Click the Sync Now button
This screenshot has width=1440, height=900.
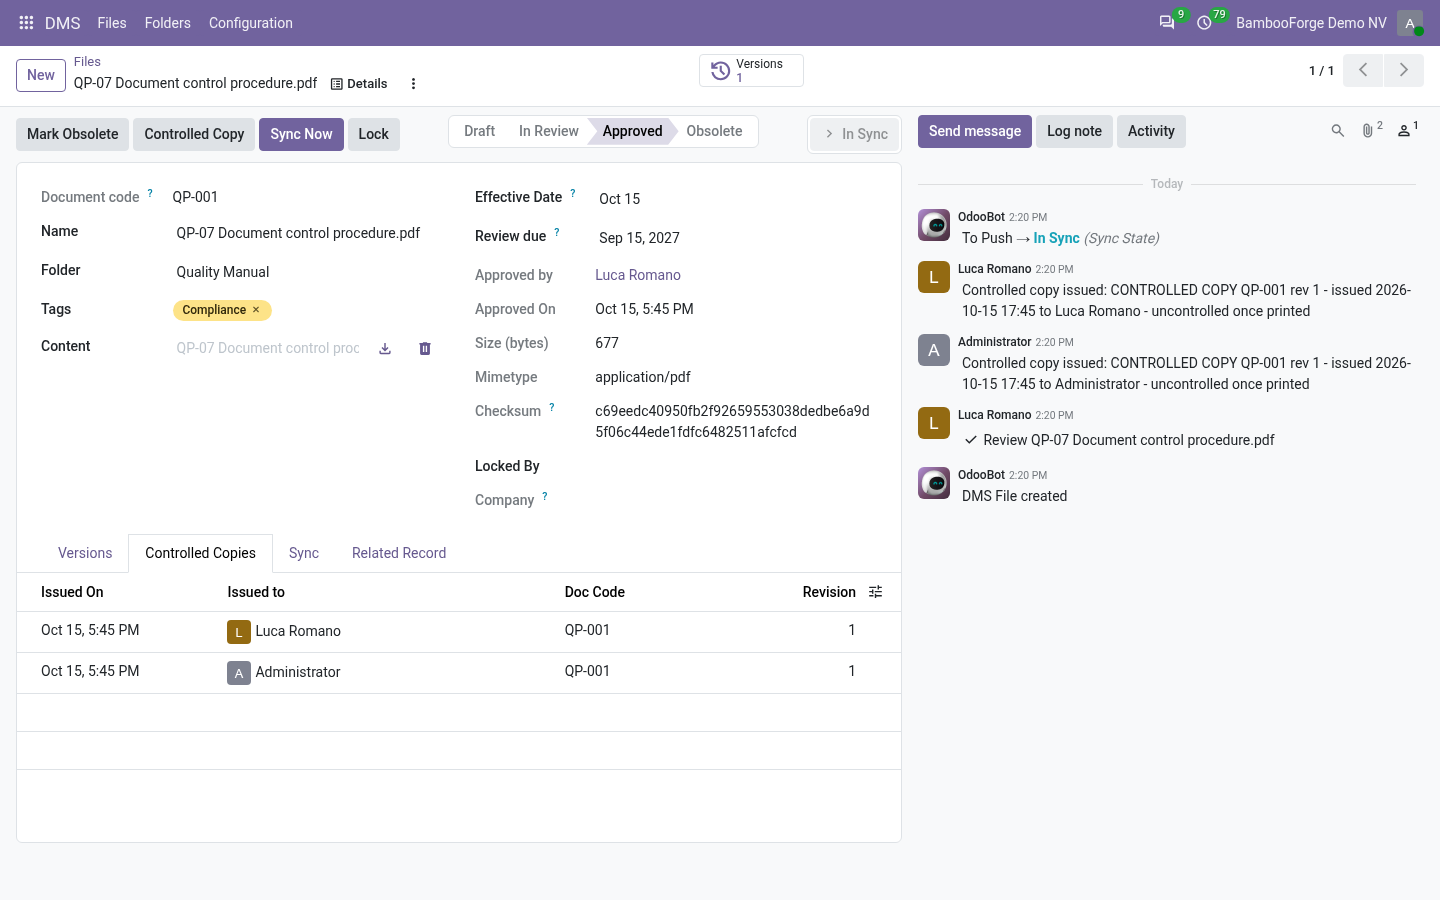(301, 134)
